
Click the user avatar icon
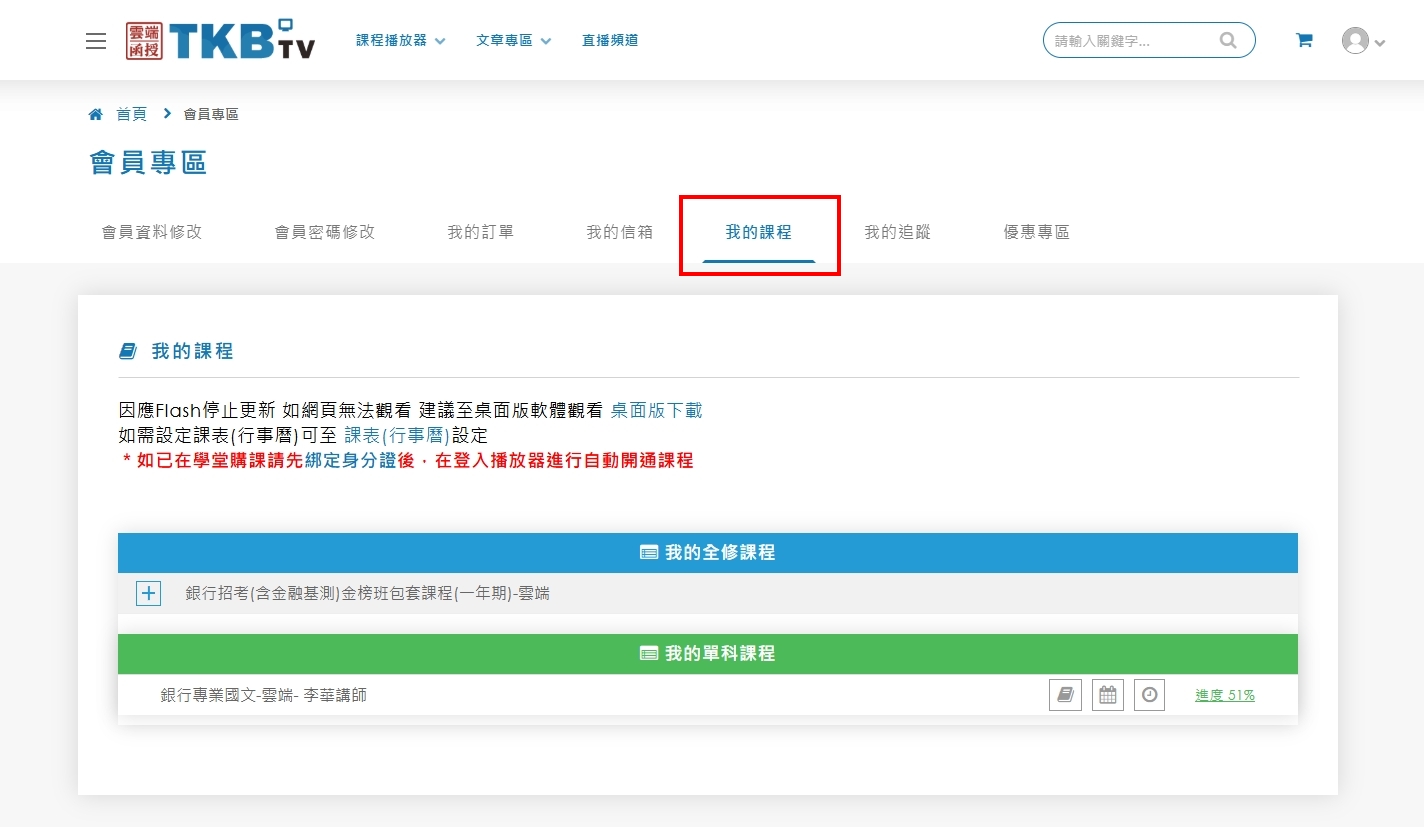coord(1355,41)
